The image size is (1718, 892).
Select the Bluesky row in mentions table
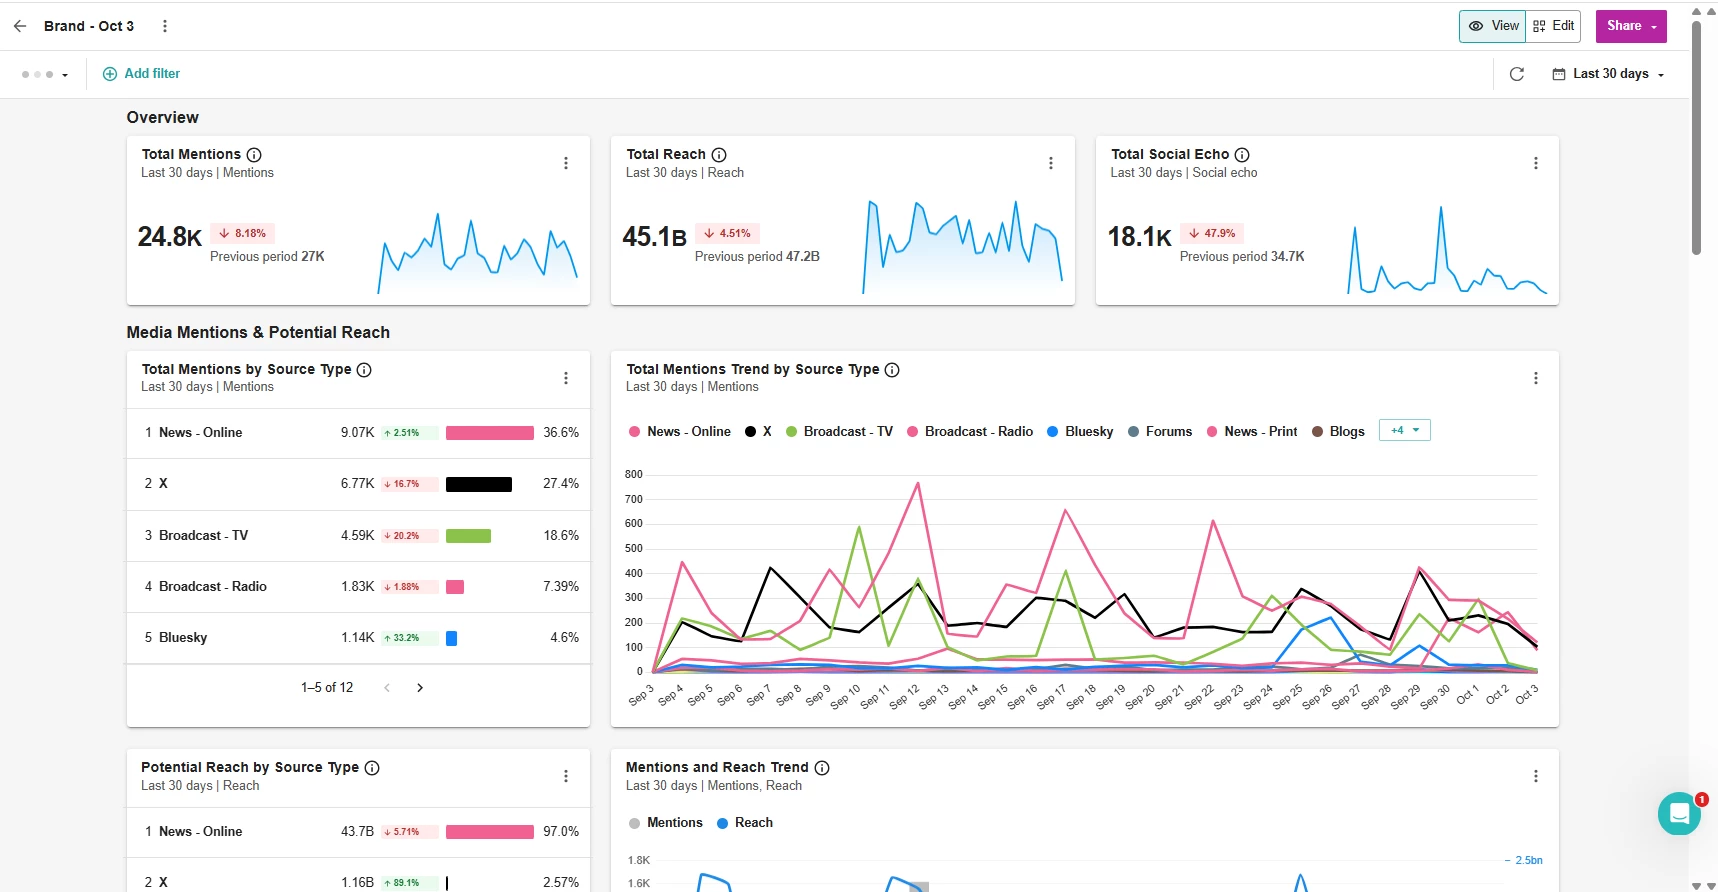[358, 638]
